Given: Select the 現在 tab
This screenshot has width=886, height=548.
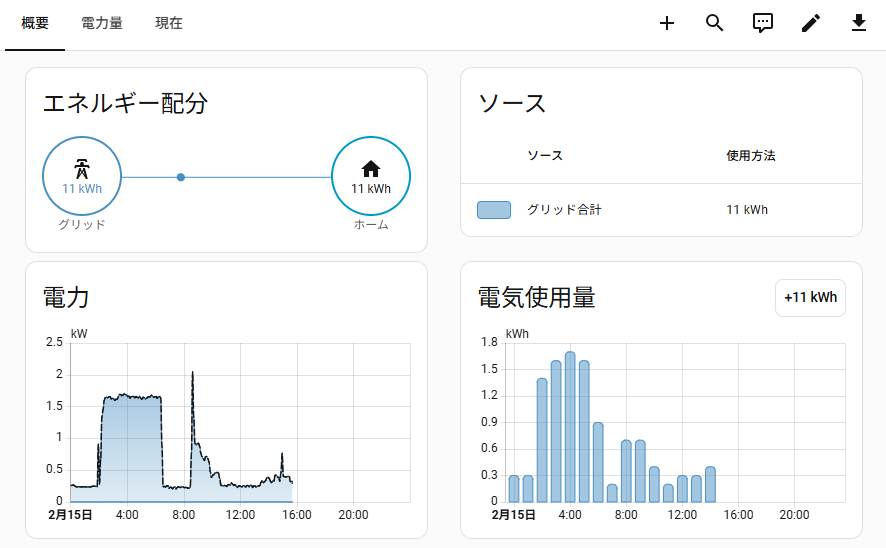Looking at the screenshot, I should pos(169,23).
